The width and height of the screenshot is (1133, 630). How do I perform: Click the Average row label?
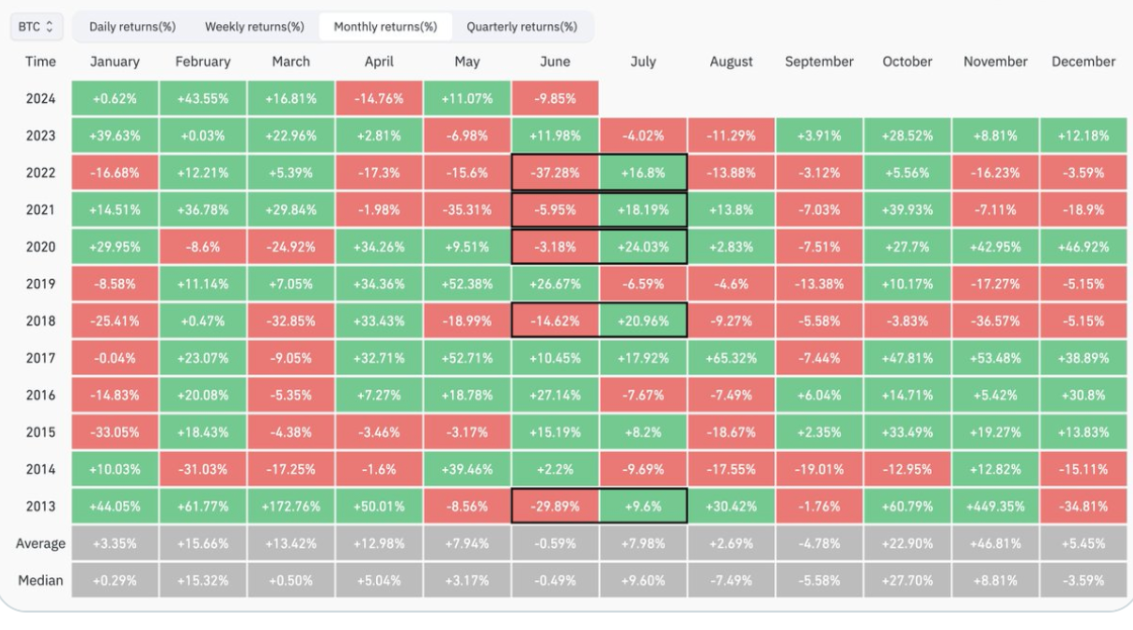[x=40, y=543]
